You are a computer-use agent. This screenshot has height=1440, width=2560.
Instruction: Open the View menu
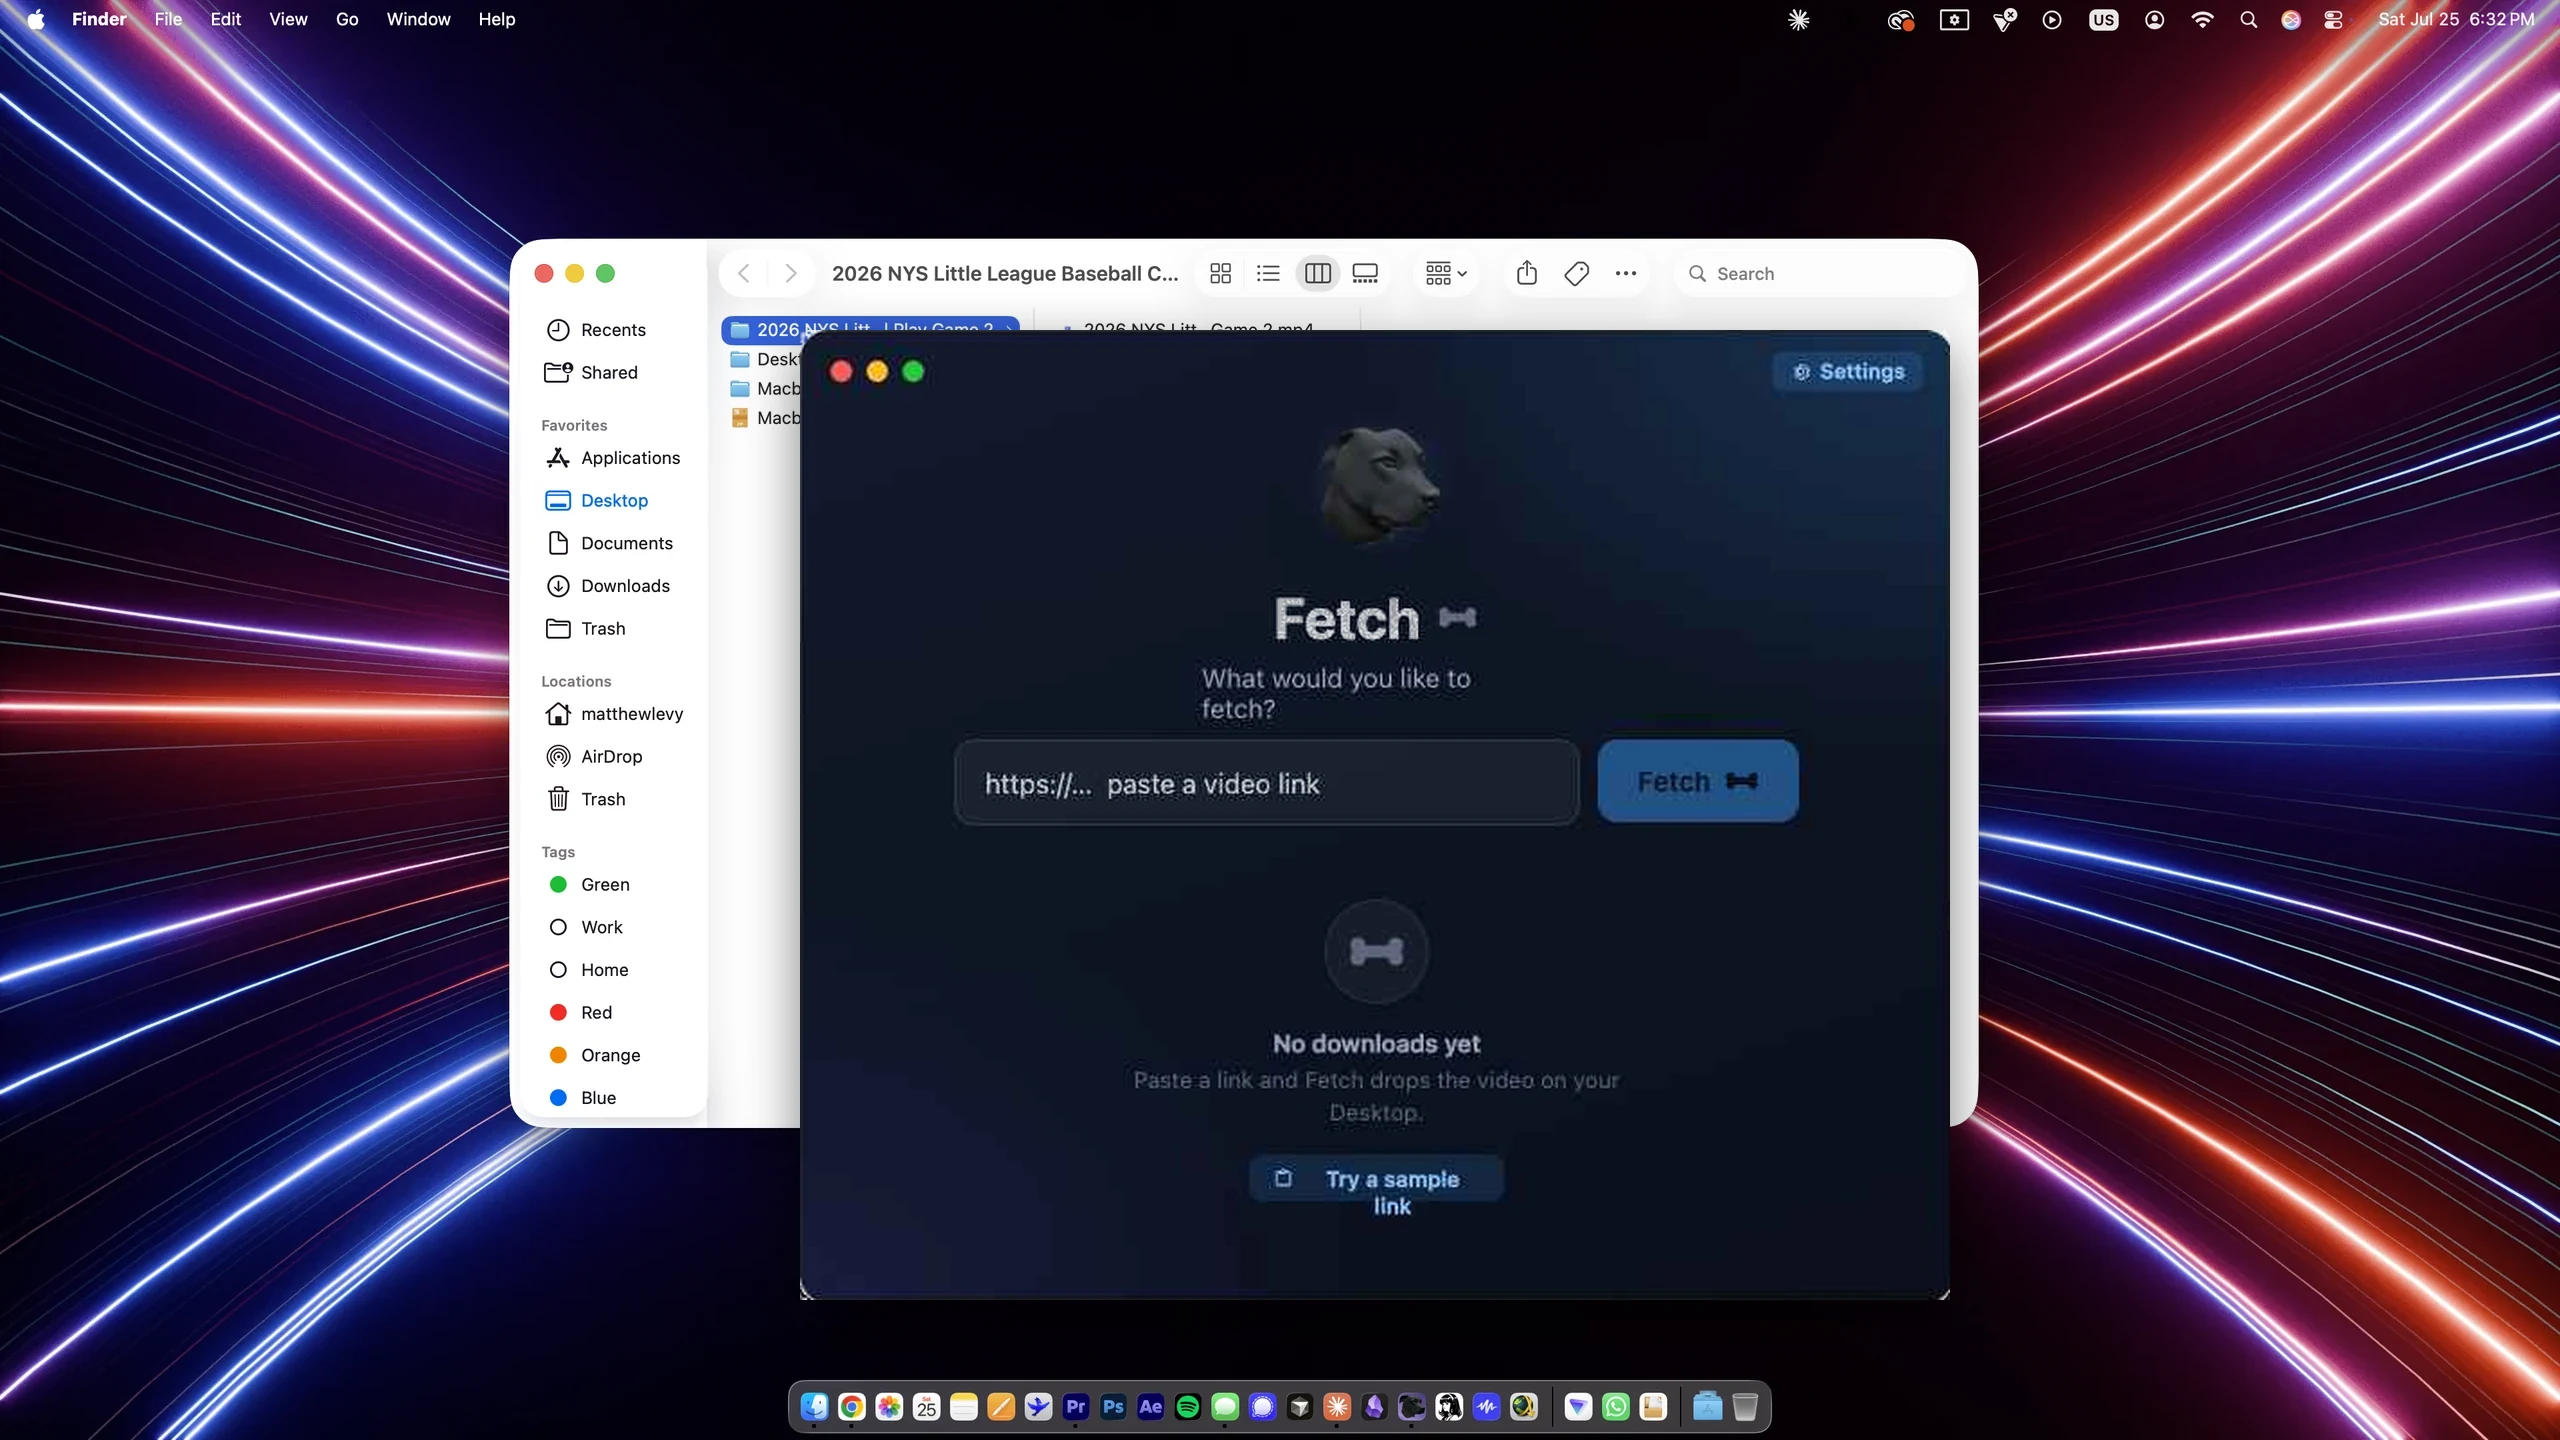pyautogui.click(x=288, y=19)
